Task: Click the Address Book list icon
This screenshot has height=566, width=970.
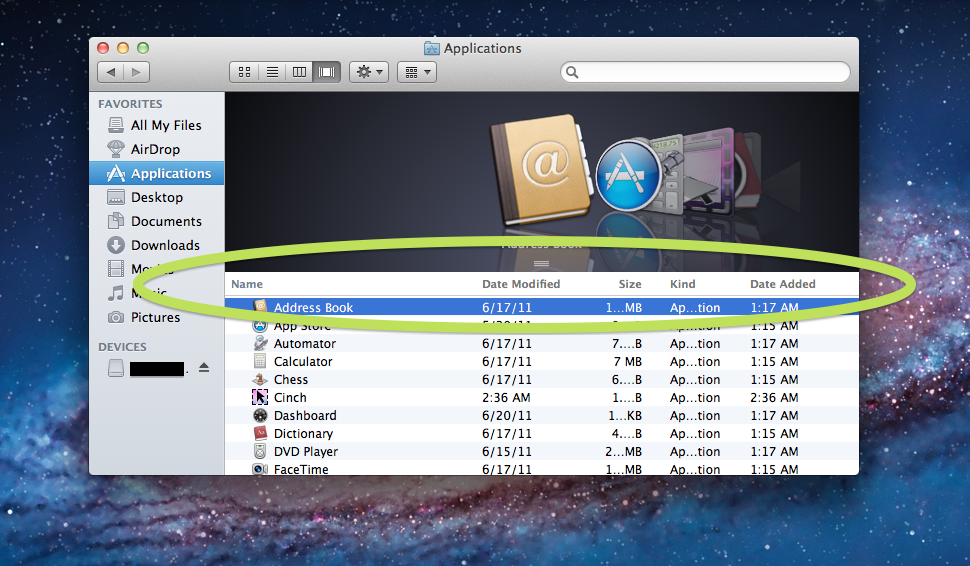Action: click(x=260, y=306)
